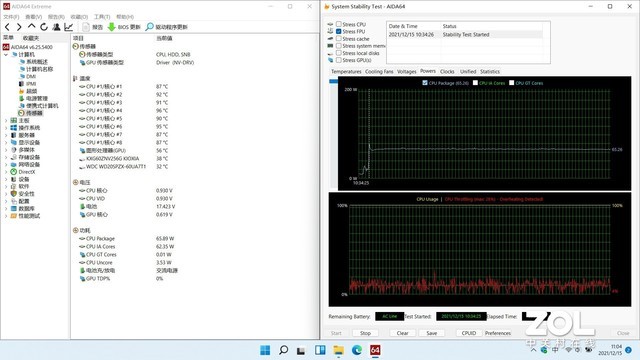The height and width of the screenshot is (360, 640).
Task: Expand the DirectX tree node
Action: pos(6,172)
